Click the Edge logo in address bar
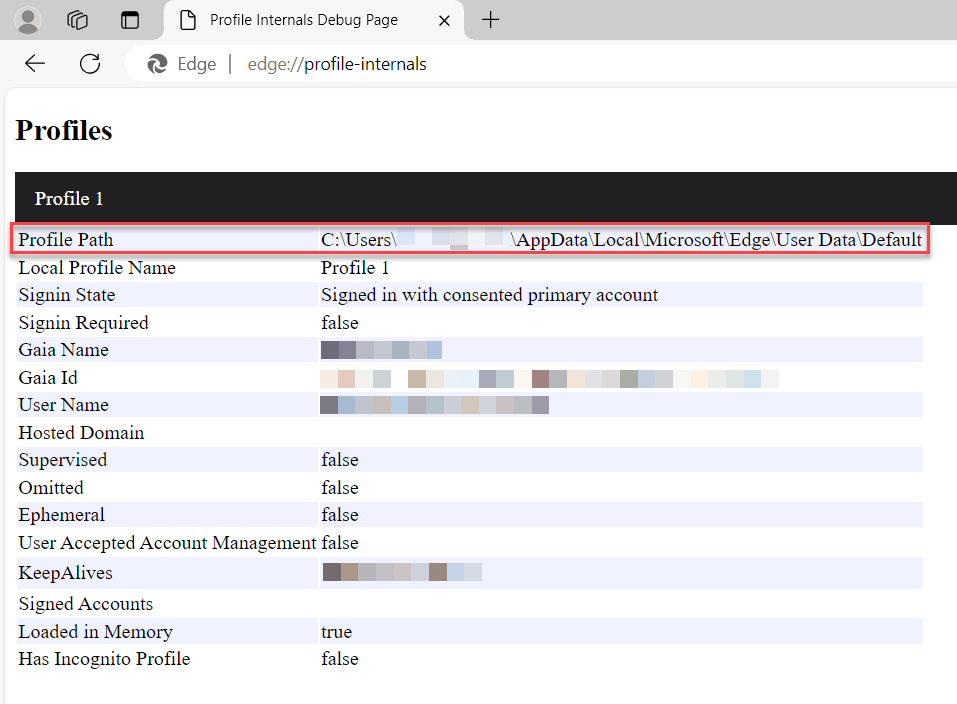 pyautogui.click(x=157, y=64)
